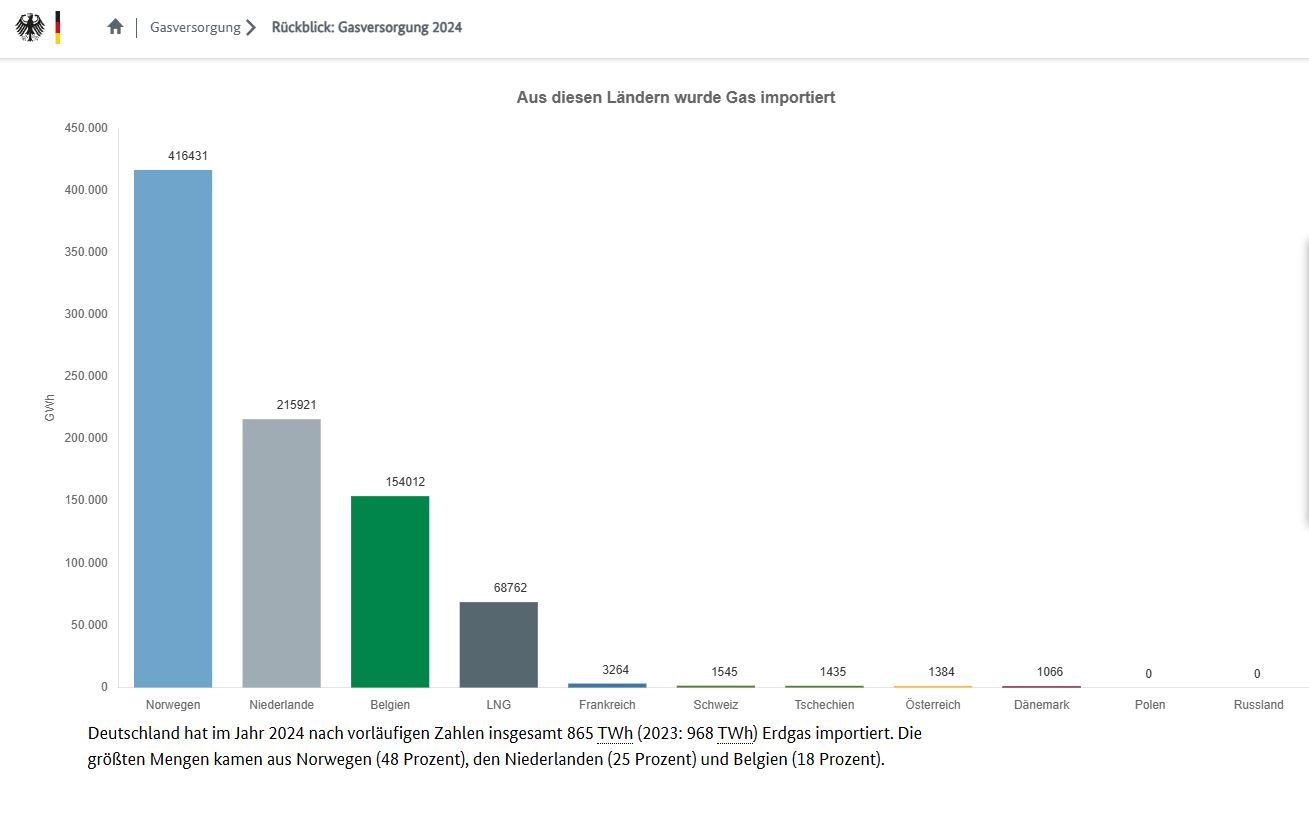
Task: Click the abbreviation TWh after 865
Action: 615,734
